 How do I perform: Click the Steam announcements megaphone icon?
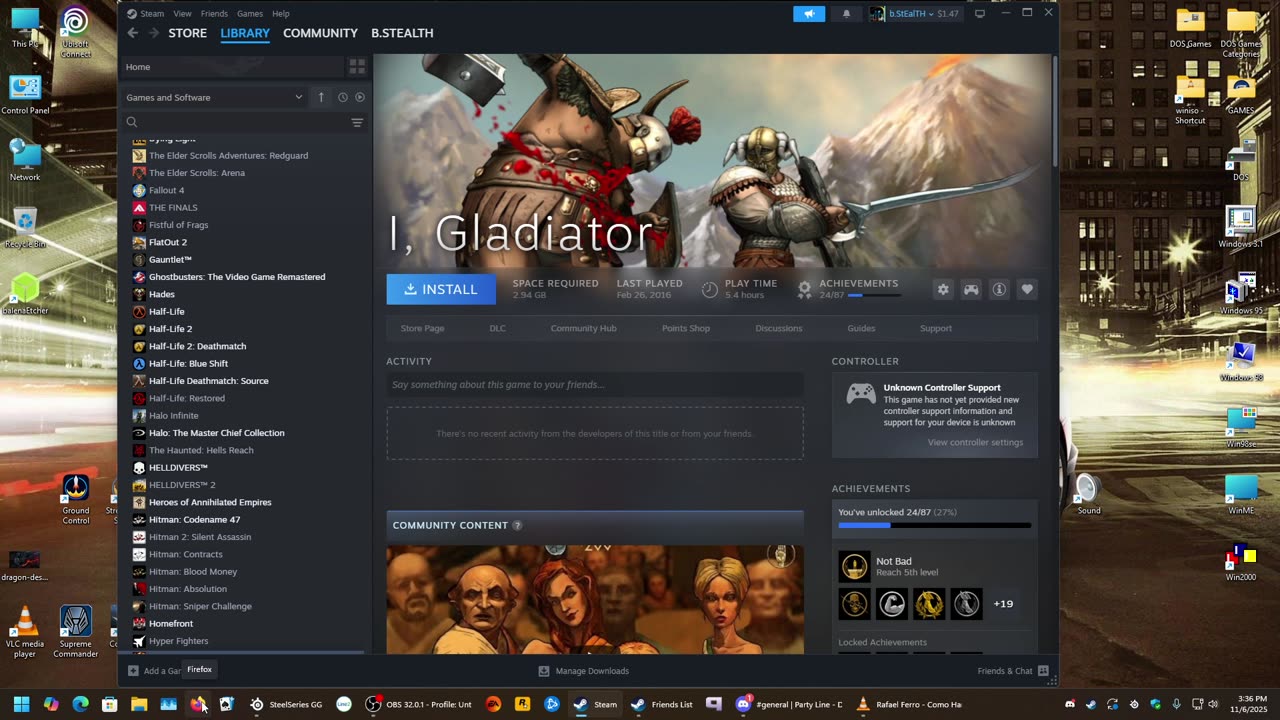pos(809,13)
